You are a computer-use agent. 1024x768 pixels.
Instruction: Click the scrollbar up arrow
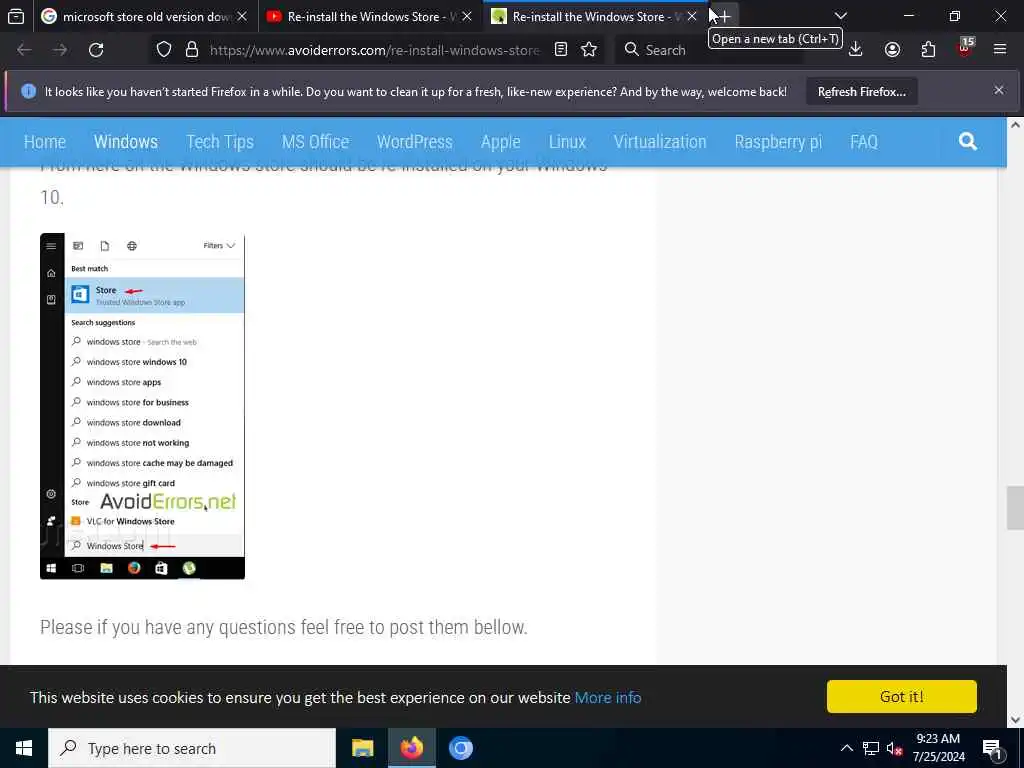[x=1015, y=125]
